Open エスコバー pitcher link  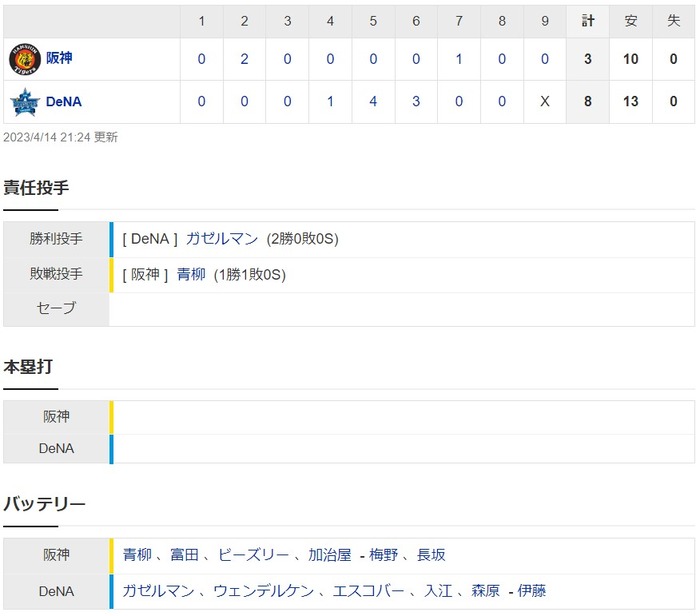point(368,591)
